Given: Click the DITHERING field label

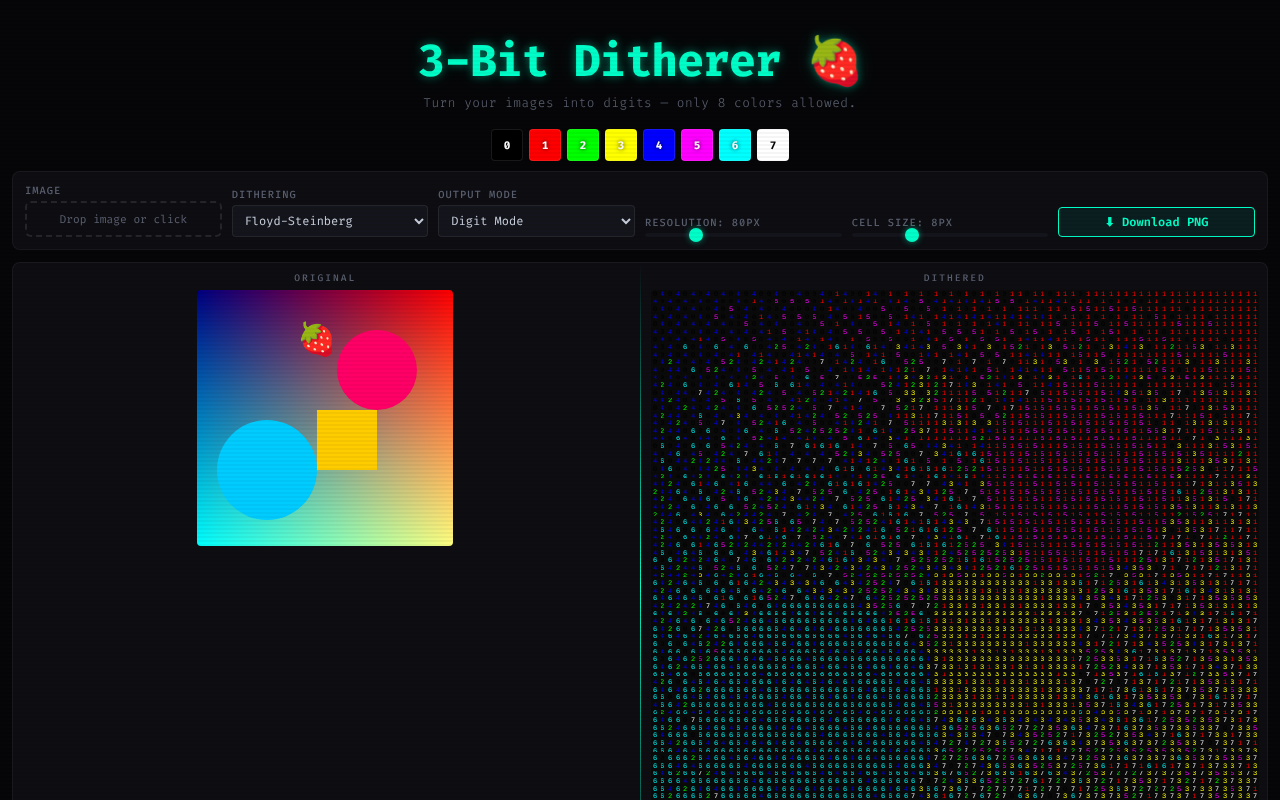Looking at the screenshot, I should 264,195.
